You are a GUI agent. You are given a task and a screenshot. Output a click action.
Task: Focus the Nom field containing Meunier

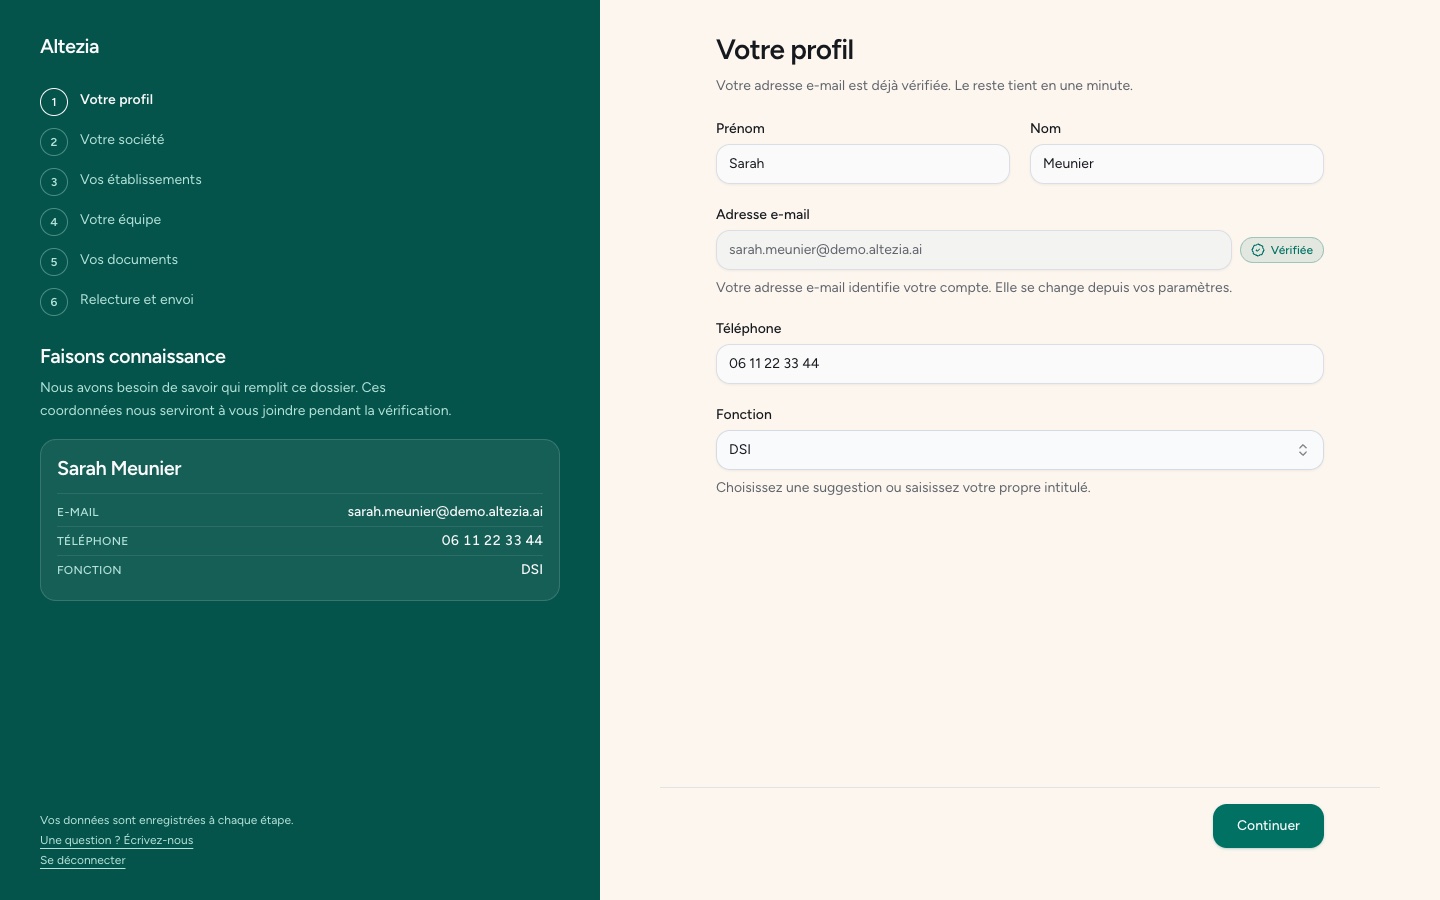[x=1177, y=164]
